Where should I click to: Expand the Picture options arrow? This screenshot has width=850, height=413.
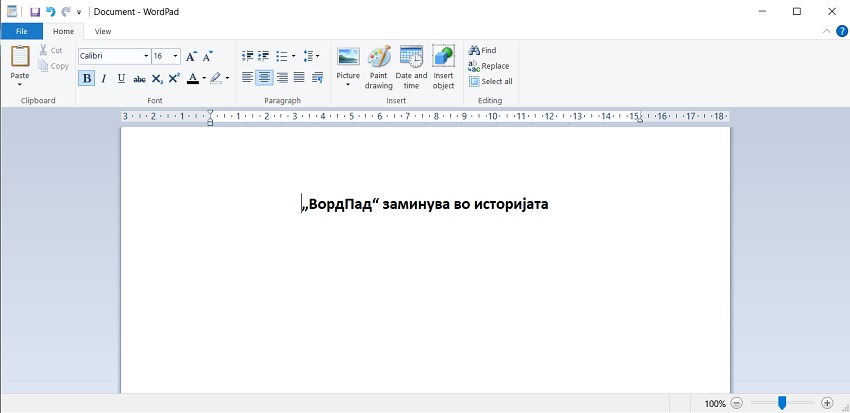[348, 85]
